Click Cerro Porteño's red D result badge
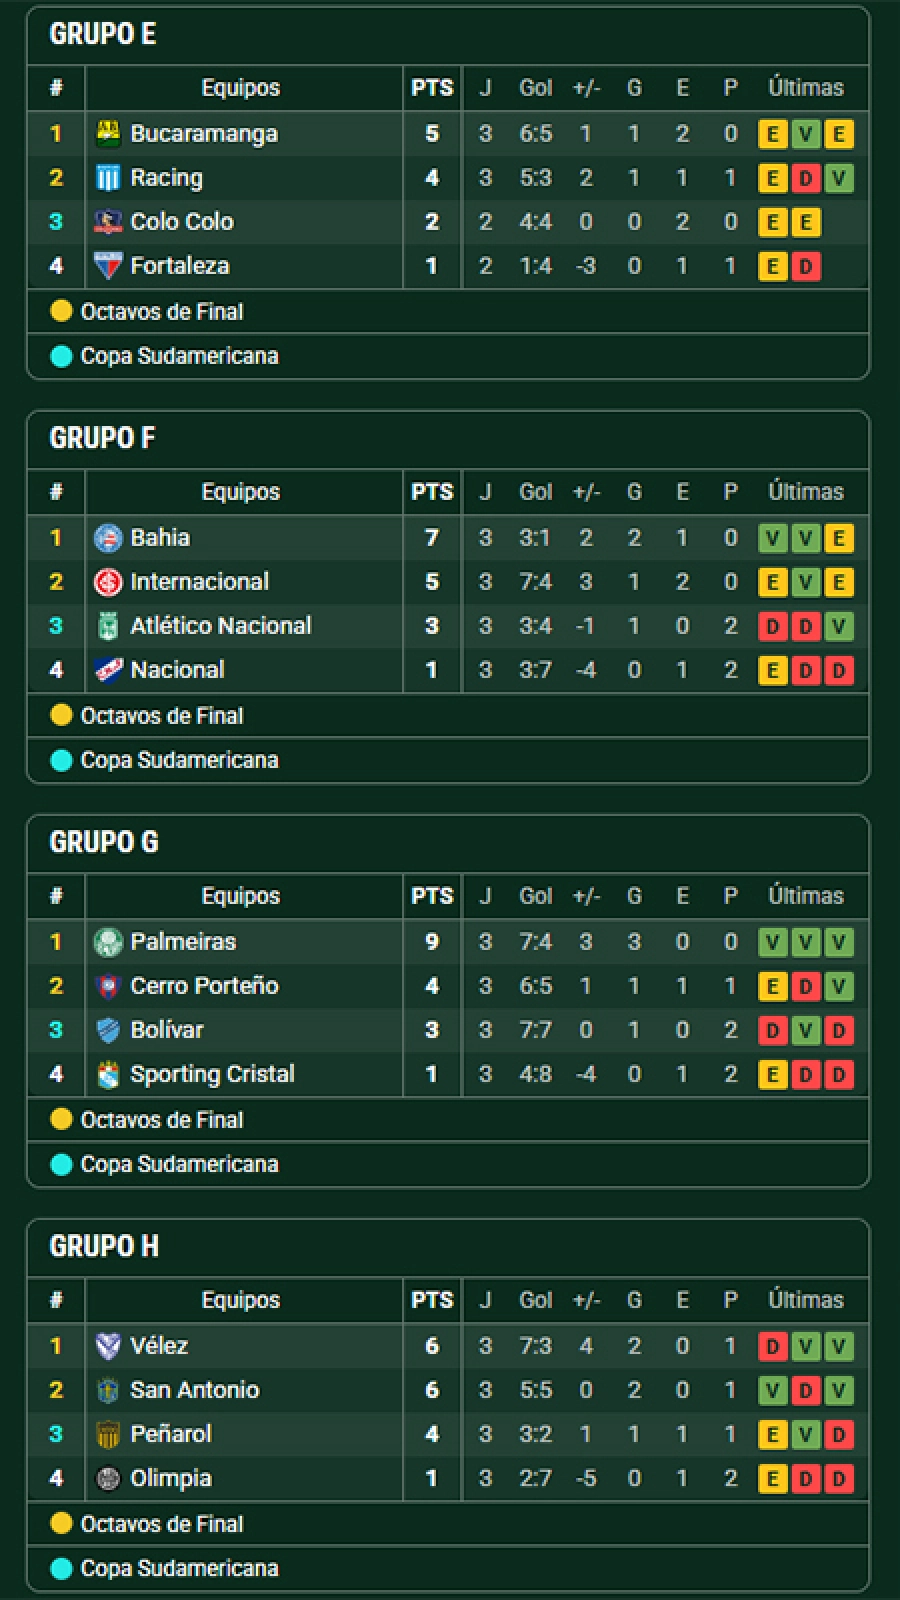Viewport: 900px width, 1600px height. click(806, 986)
